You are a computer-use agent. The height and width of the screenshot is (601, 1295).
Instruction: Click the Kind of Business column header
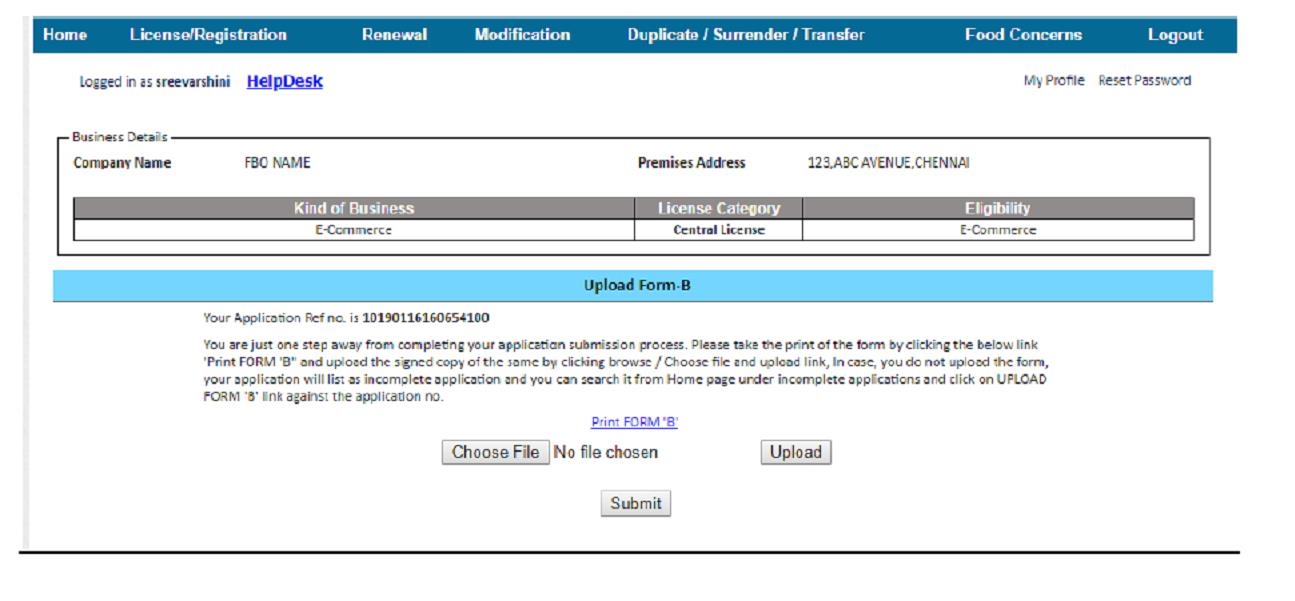click(354, 209)
